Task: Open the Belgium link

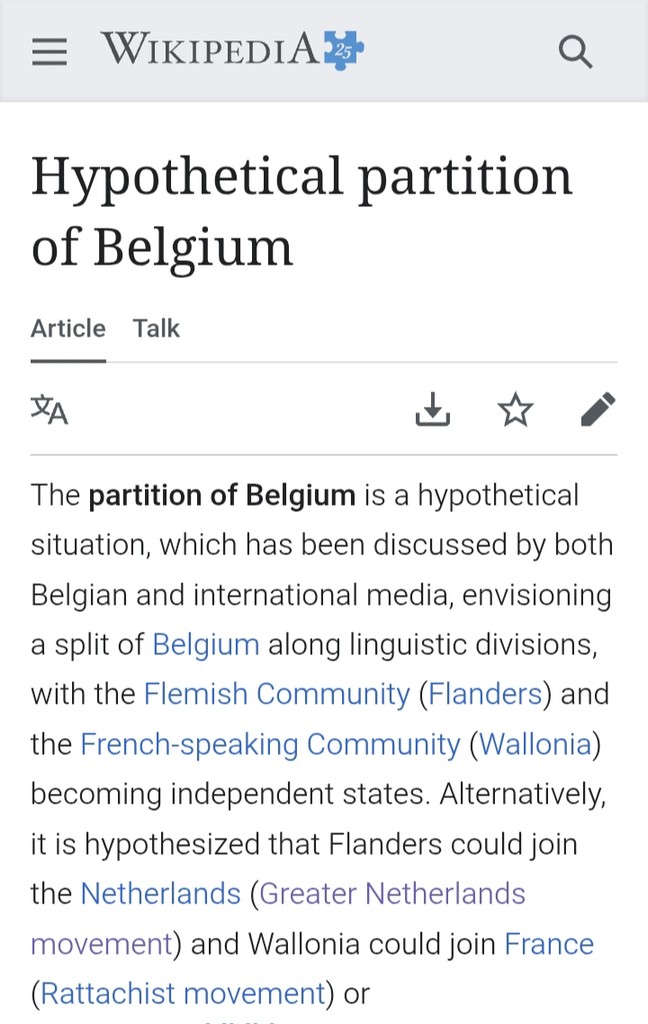Action: [x=206, y=644]
